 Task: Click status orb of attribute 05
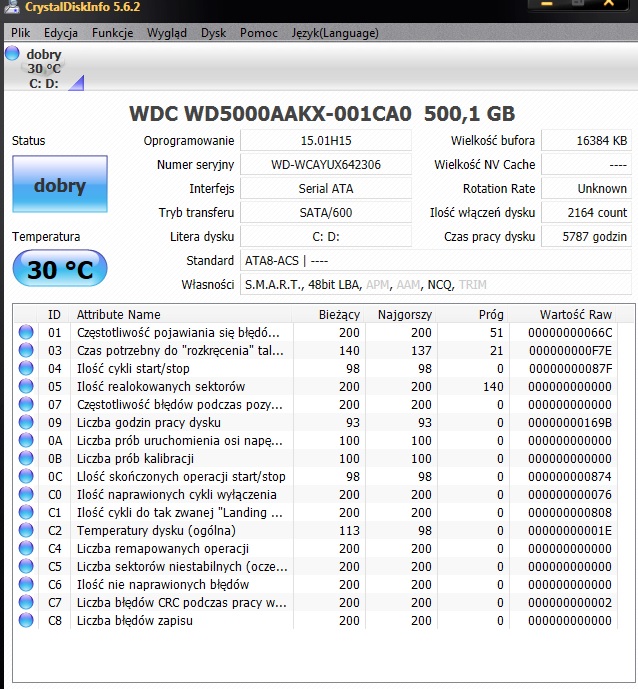26,386
